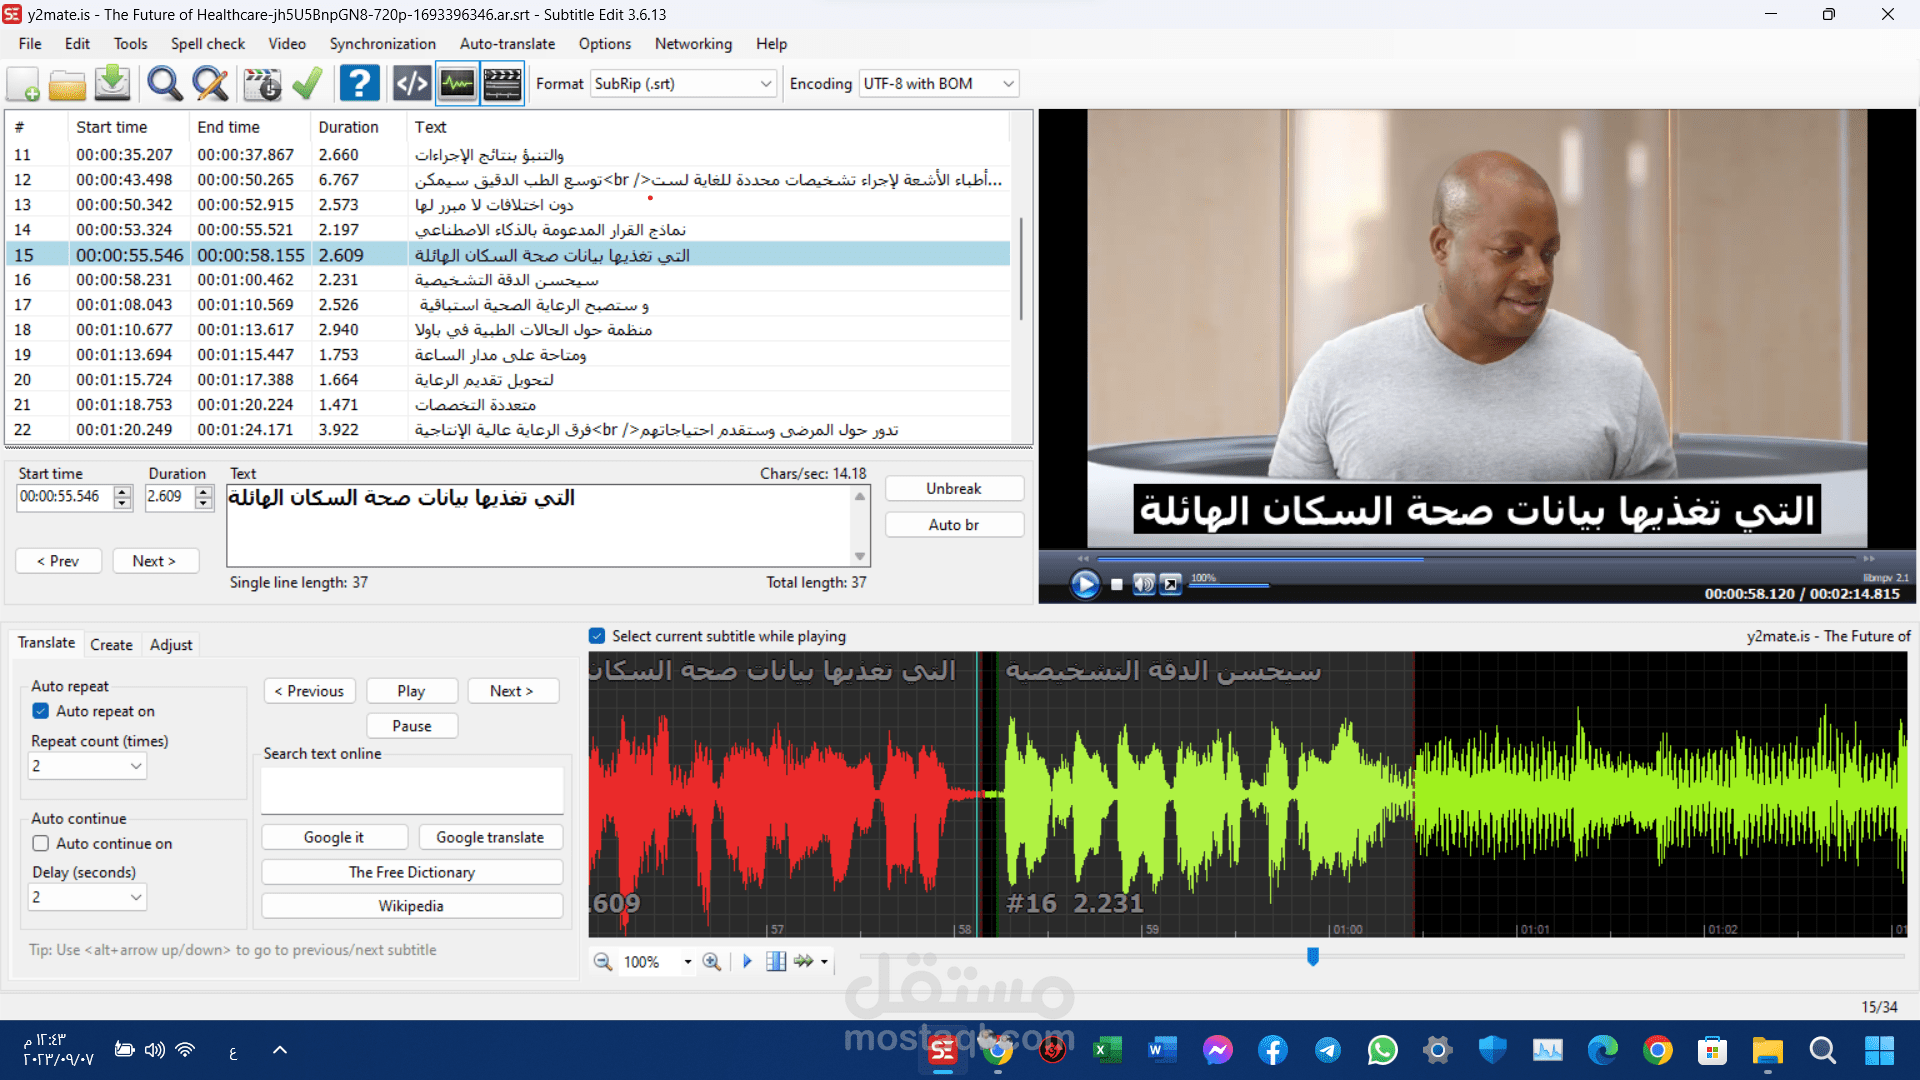Switch video player to fullscreen
Screen dimensions: 1920x1080
(x=1171, y=584)
